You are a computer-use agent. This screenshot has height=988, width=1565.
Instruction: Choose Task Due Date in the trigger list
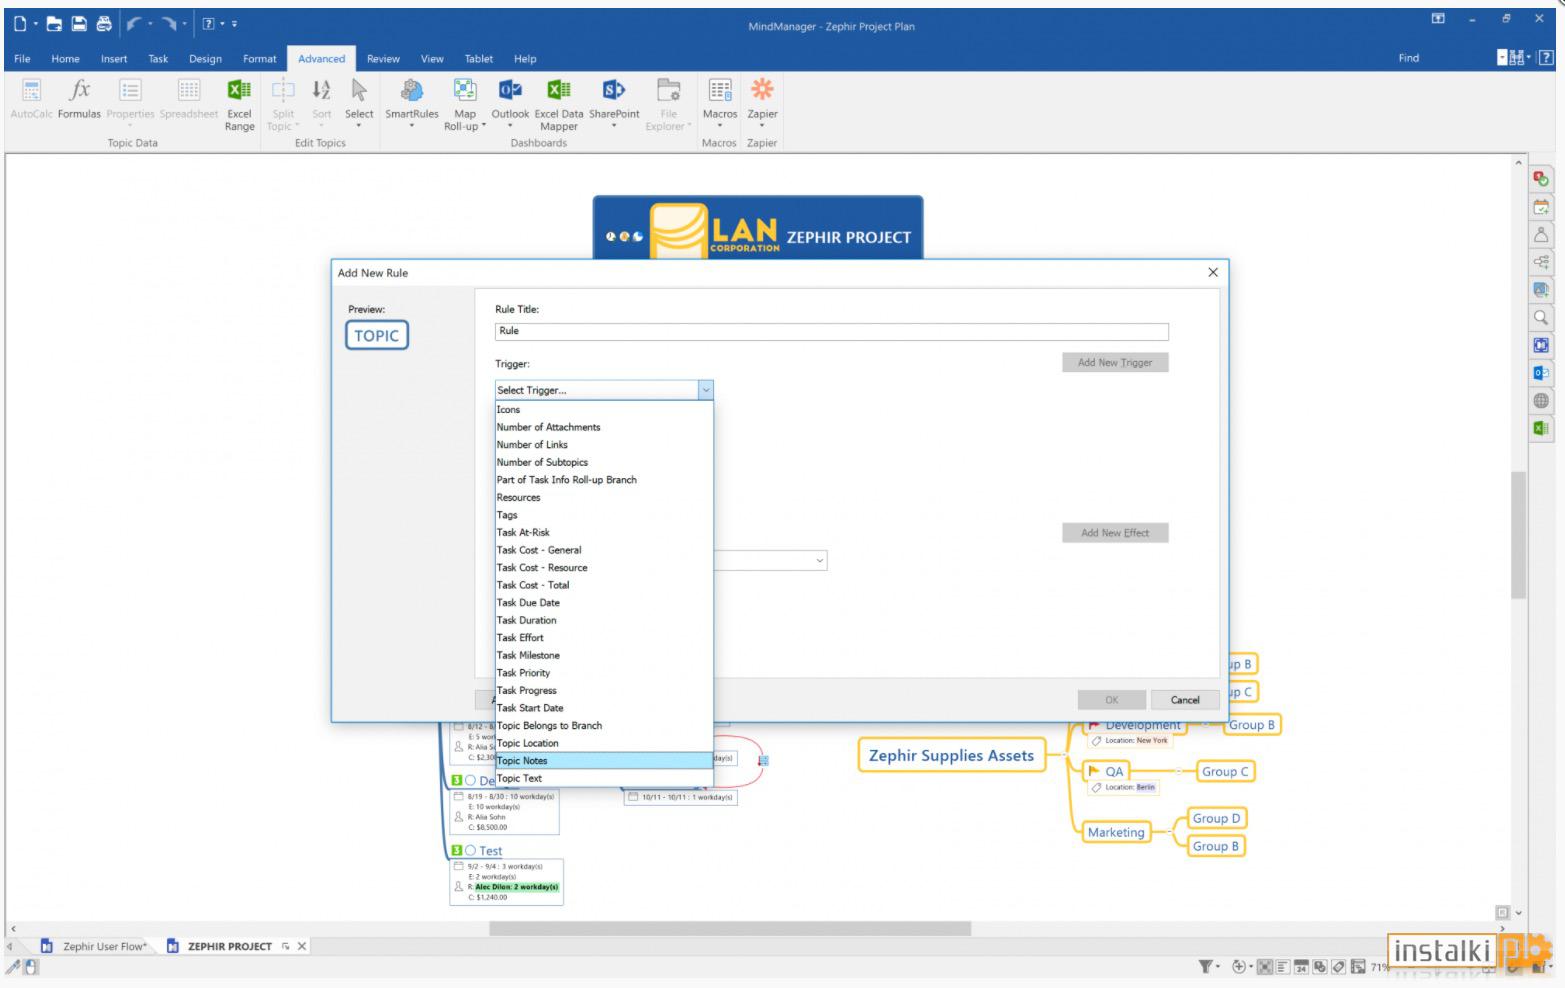[604, 603]
